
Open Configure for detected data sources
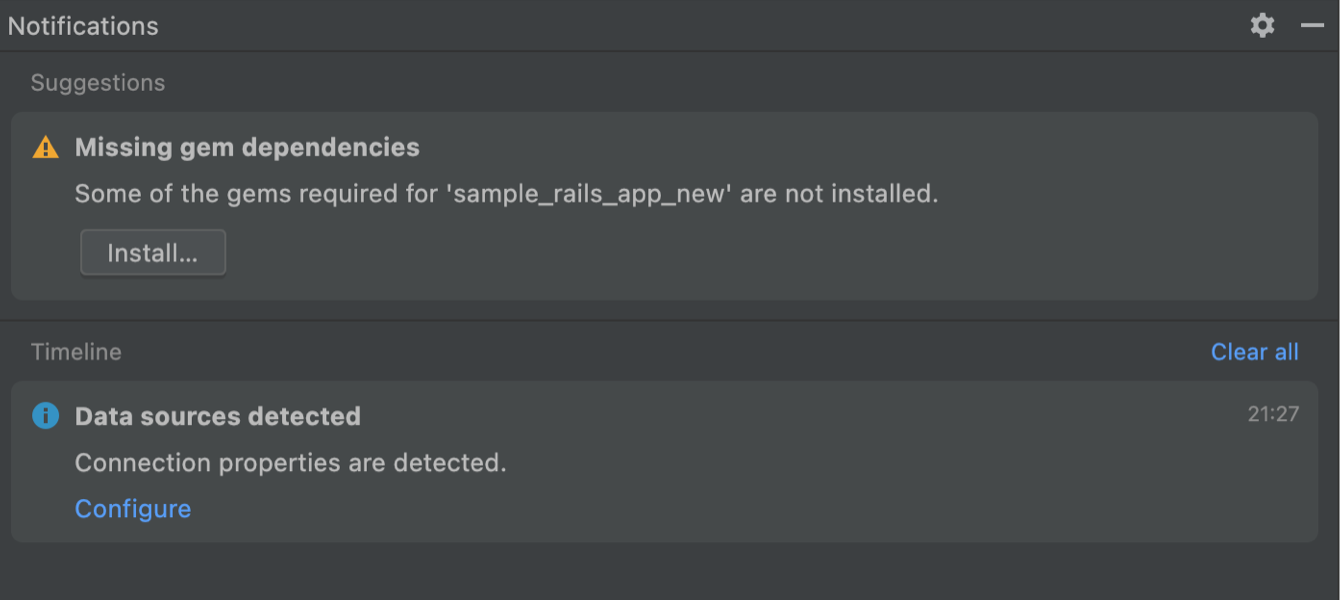(132, 508)
